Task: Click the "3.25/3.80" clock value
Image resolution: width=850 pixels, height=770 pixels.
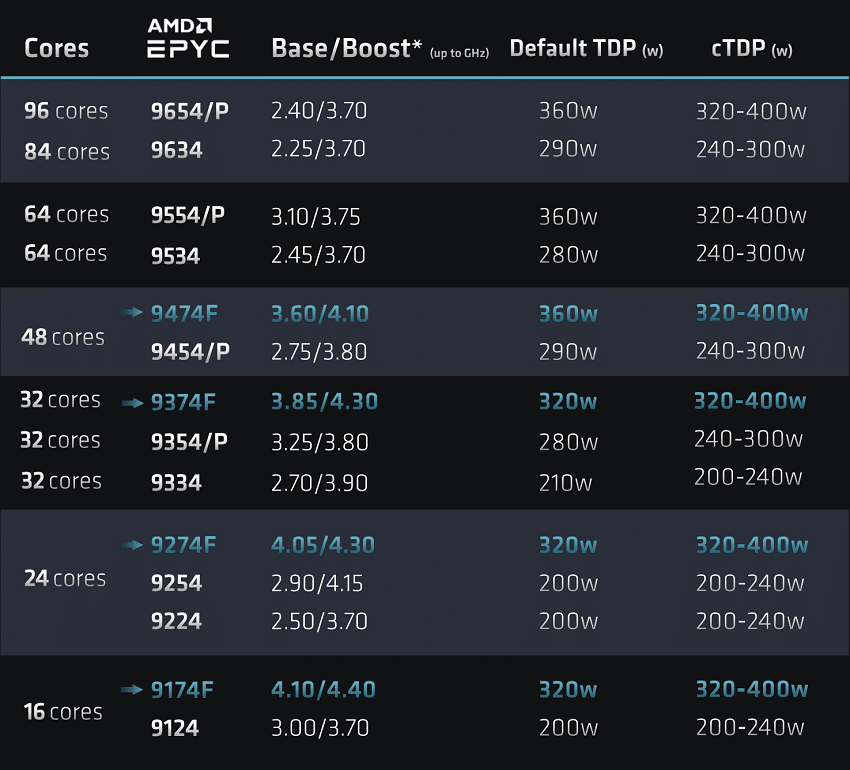Action: point(320,442)
